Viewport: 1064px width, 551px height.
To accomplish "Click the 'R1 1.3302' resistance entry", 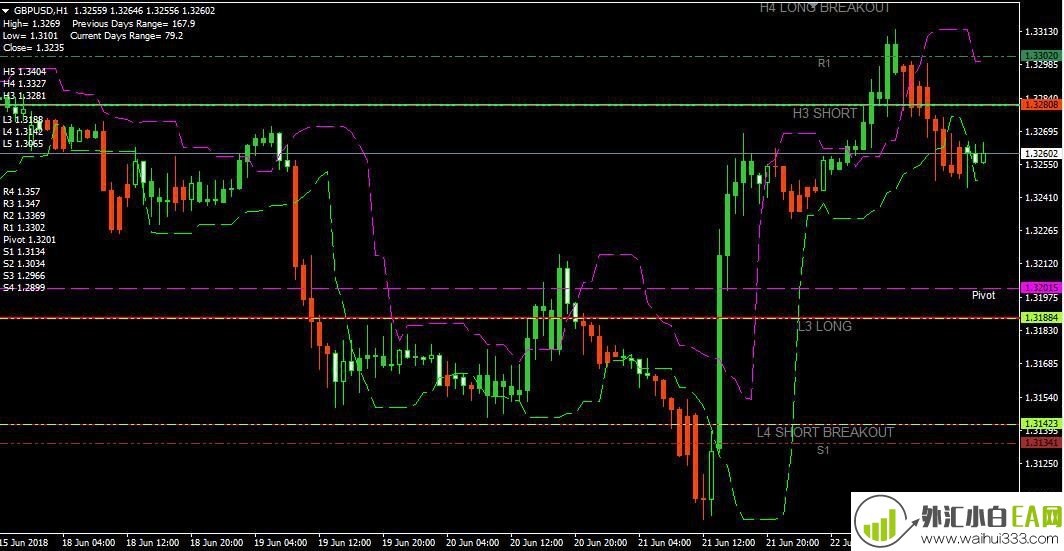I will point(24,228).
